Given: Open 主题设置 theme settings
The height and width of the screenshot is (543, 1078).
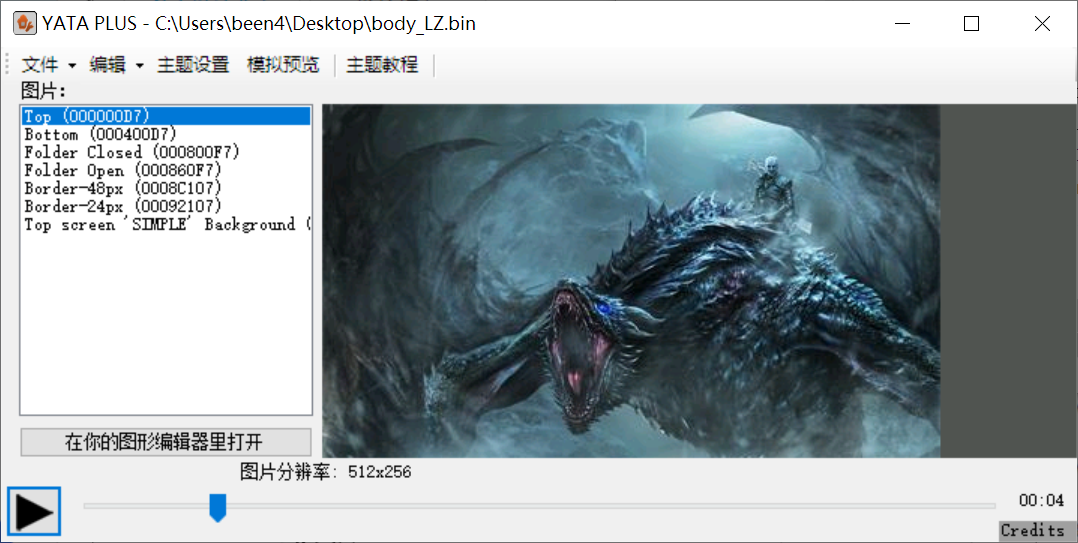Looking at the screenshot, I should (193, 65).
